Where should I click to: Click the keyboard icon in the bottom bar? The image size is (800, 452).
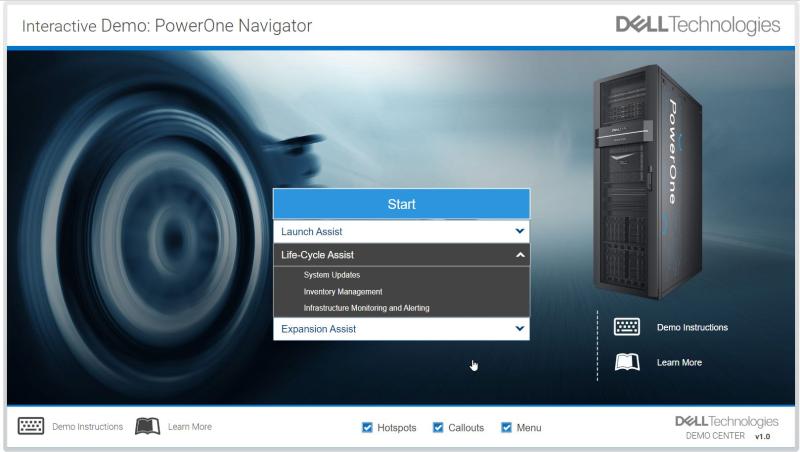tap(31, 426)
